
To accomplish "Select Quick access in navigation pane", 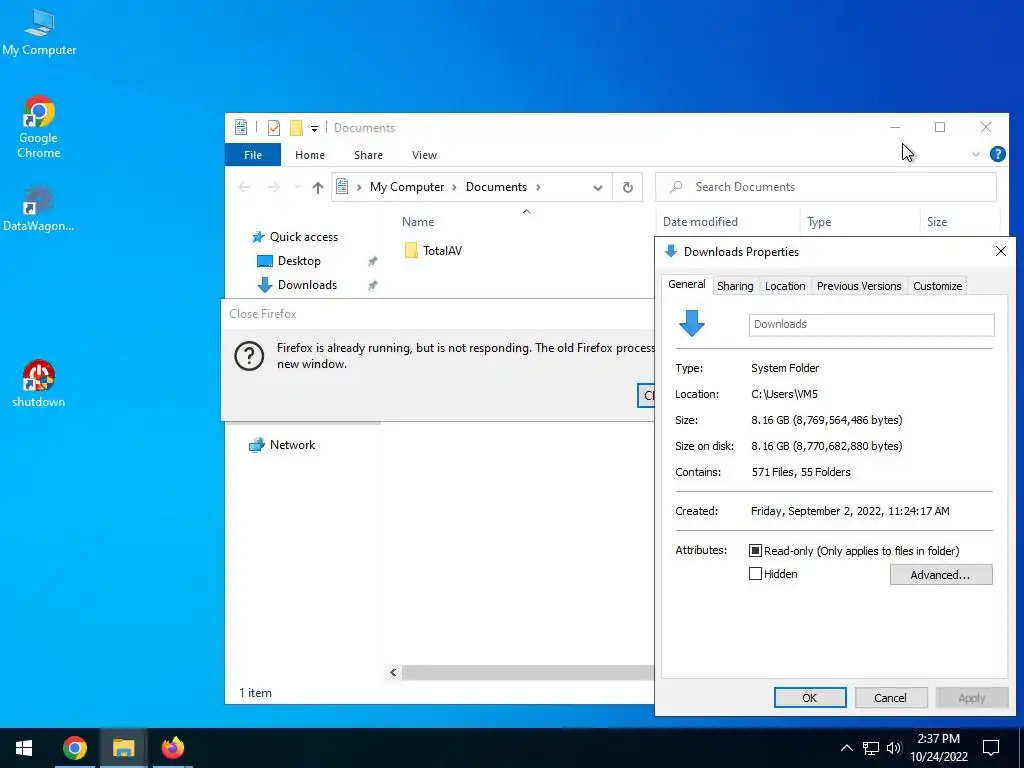I will tap(304, 237).
